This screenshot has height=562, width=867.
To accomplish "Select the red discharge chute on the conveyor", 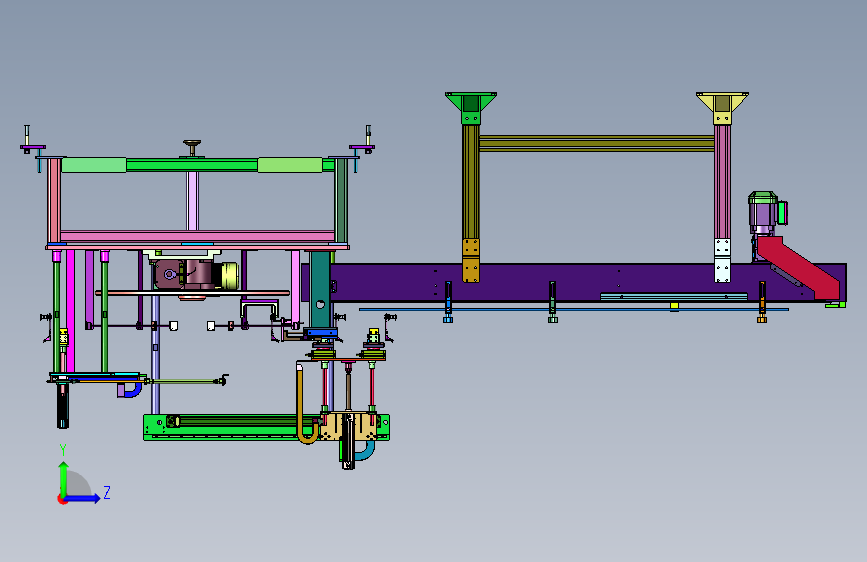I will pyautogui.click(x=798, y=267).
